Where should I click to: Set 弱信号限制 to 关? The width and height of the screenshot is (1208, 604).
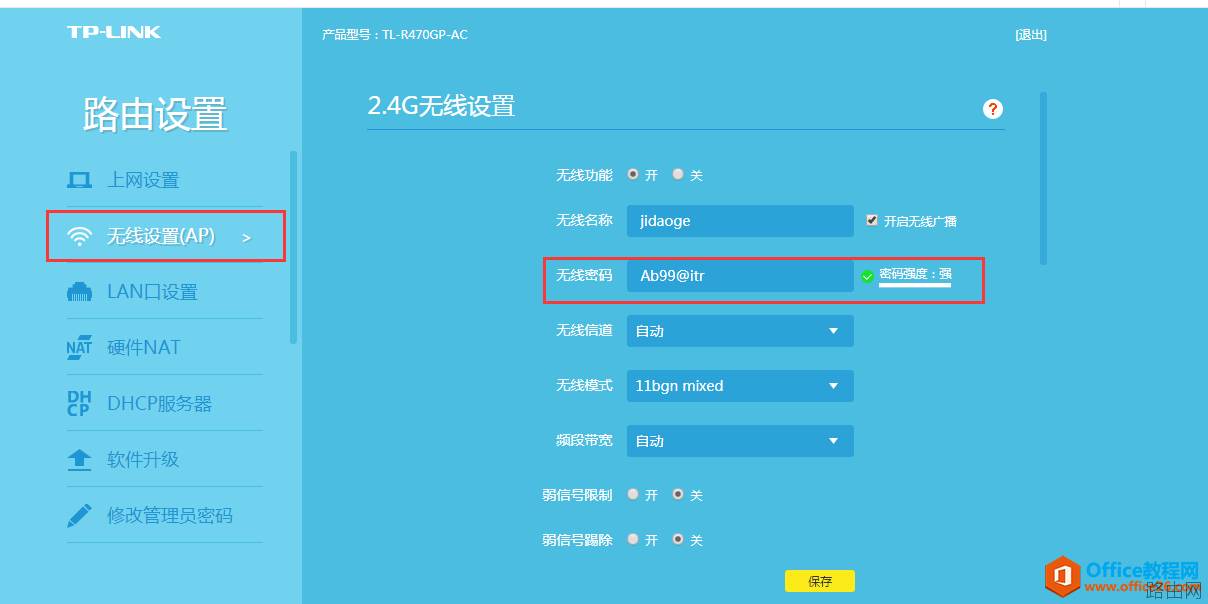tap(678, 494)
